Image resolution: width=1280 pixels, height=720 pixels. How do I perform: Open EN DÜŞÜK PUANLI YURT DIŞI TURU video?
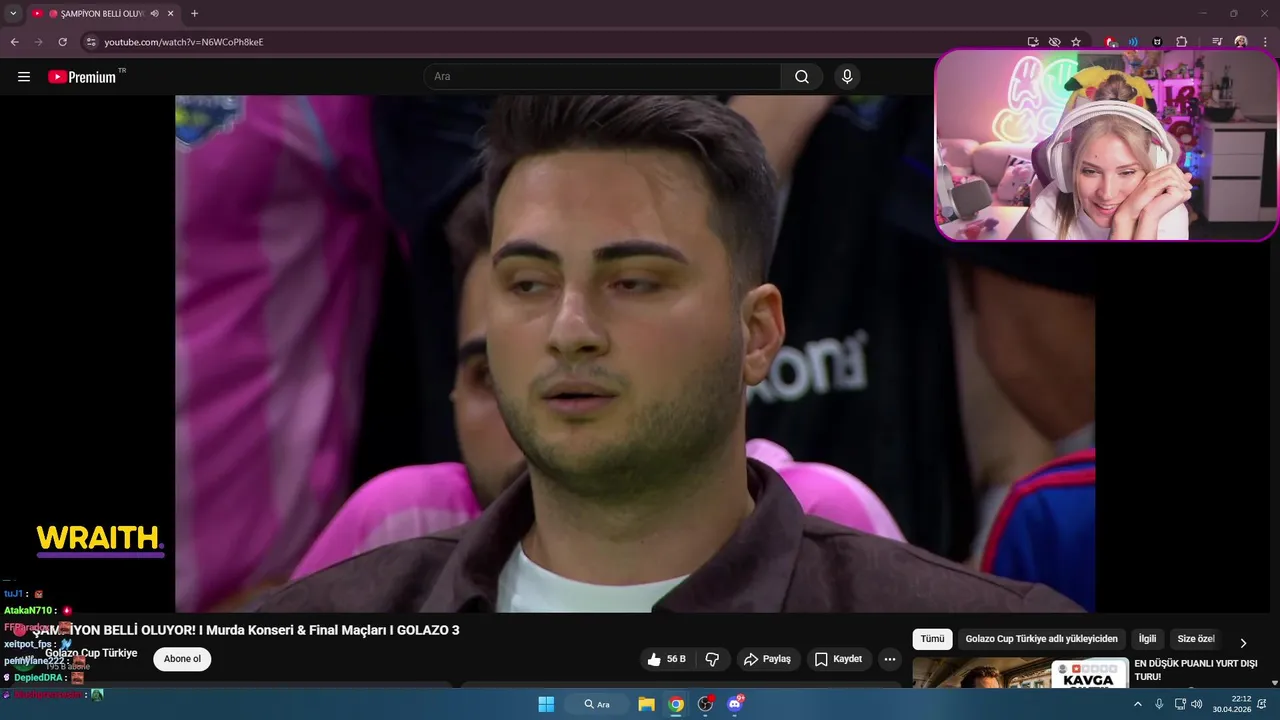(1195, 670)
